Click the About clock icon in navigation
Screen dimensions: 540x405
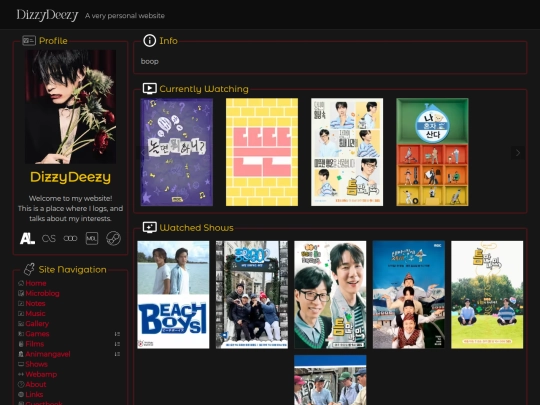[21, 384]
